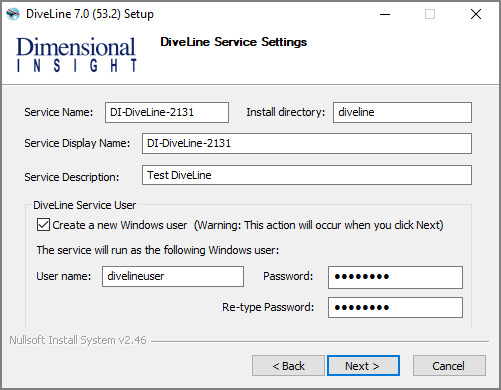Close the DiveLine Setup window
Screen dimensions: 501x390
coord(476,14)
